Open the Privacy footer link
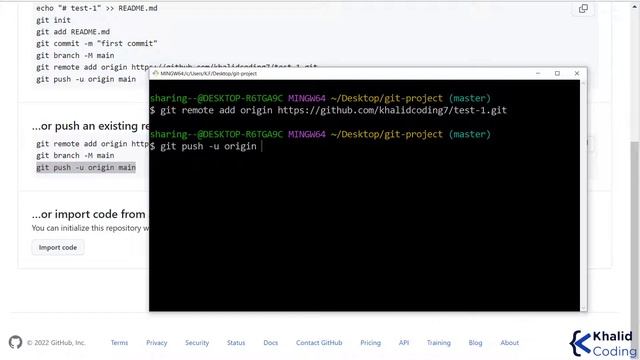 coord(157,343)
